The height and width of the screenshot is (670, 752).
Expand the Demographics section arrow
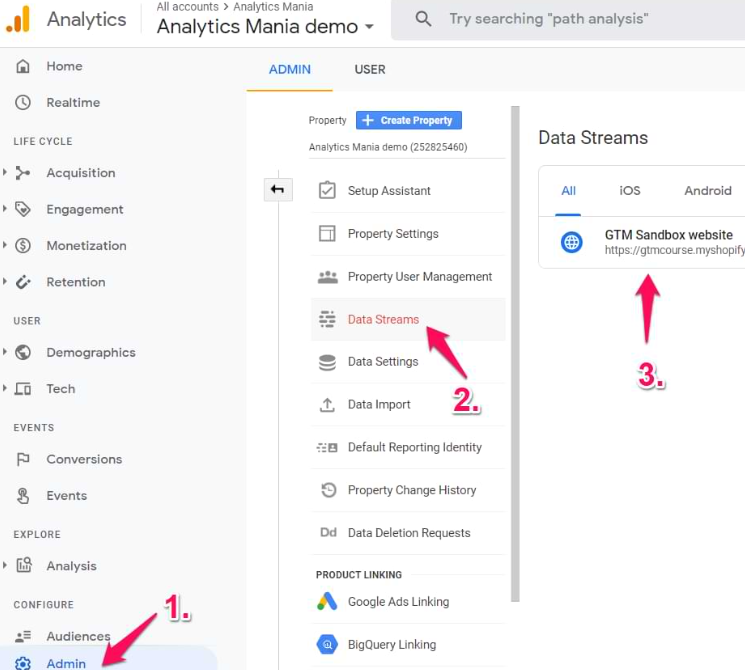[x=5, y=352]
